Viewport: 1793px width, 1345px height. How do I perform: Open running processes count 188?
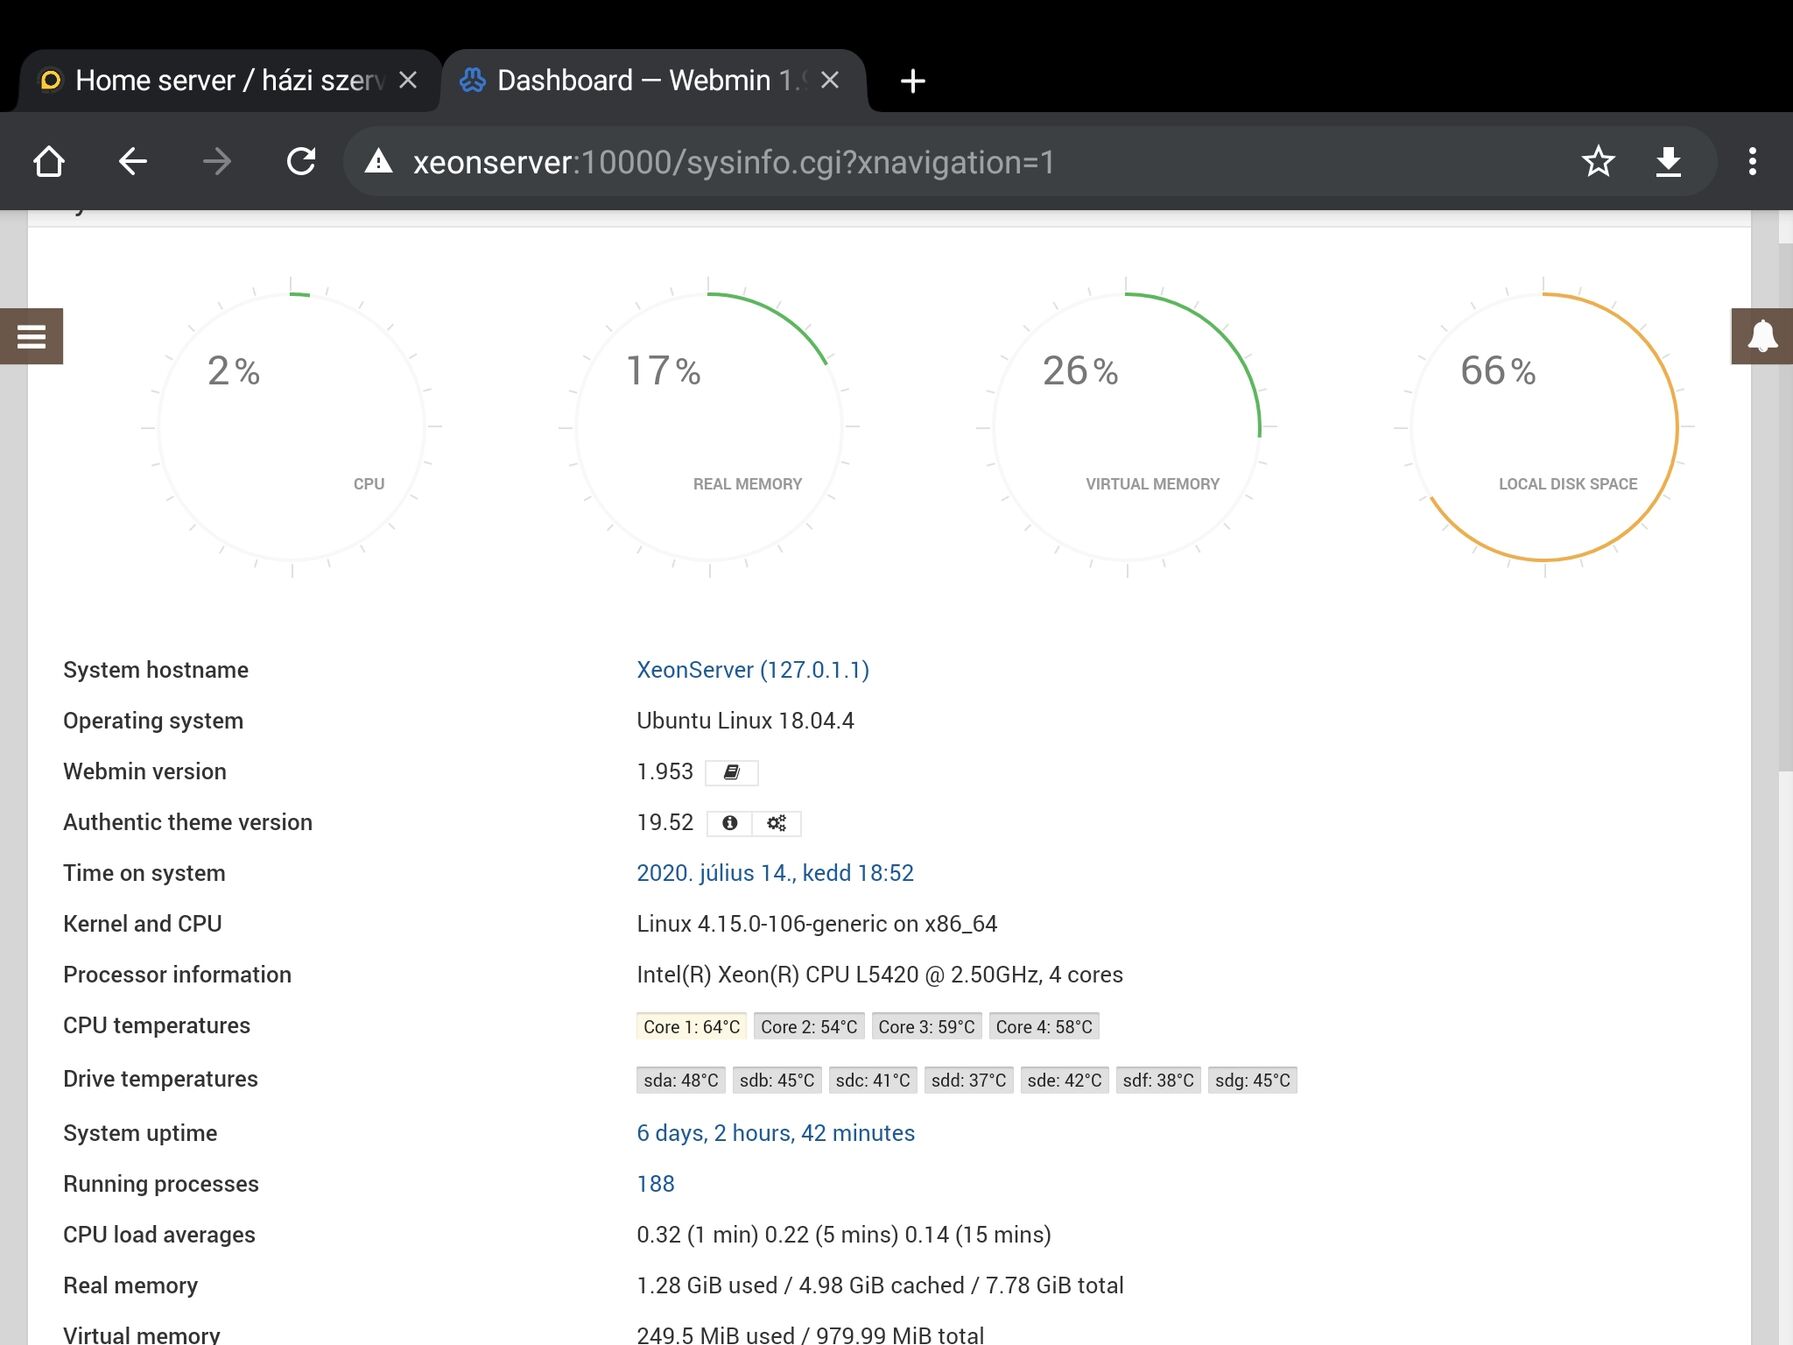[656, 1184]
